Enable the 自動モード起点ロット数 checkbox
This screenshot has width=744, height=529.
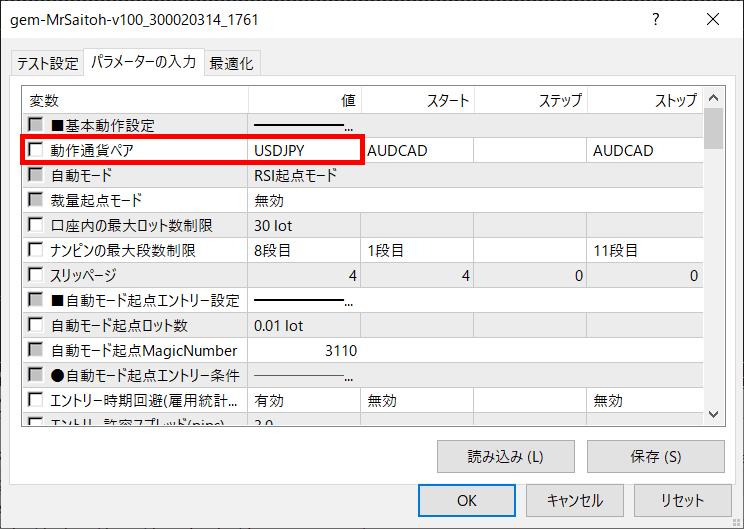pyautogui.click(x=36, y=325)
